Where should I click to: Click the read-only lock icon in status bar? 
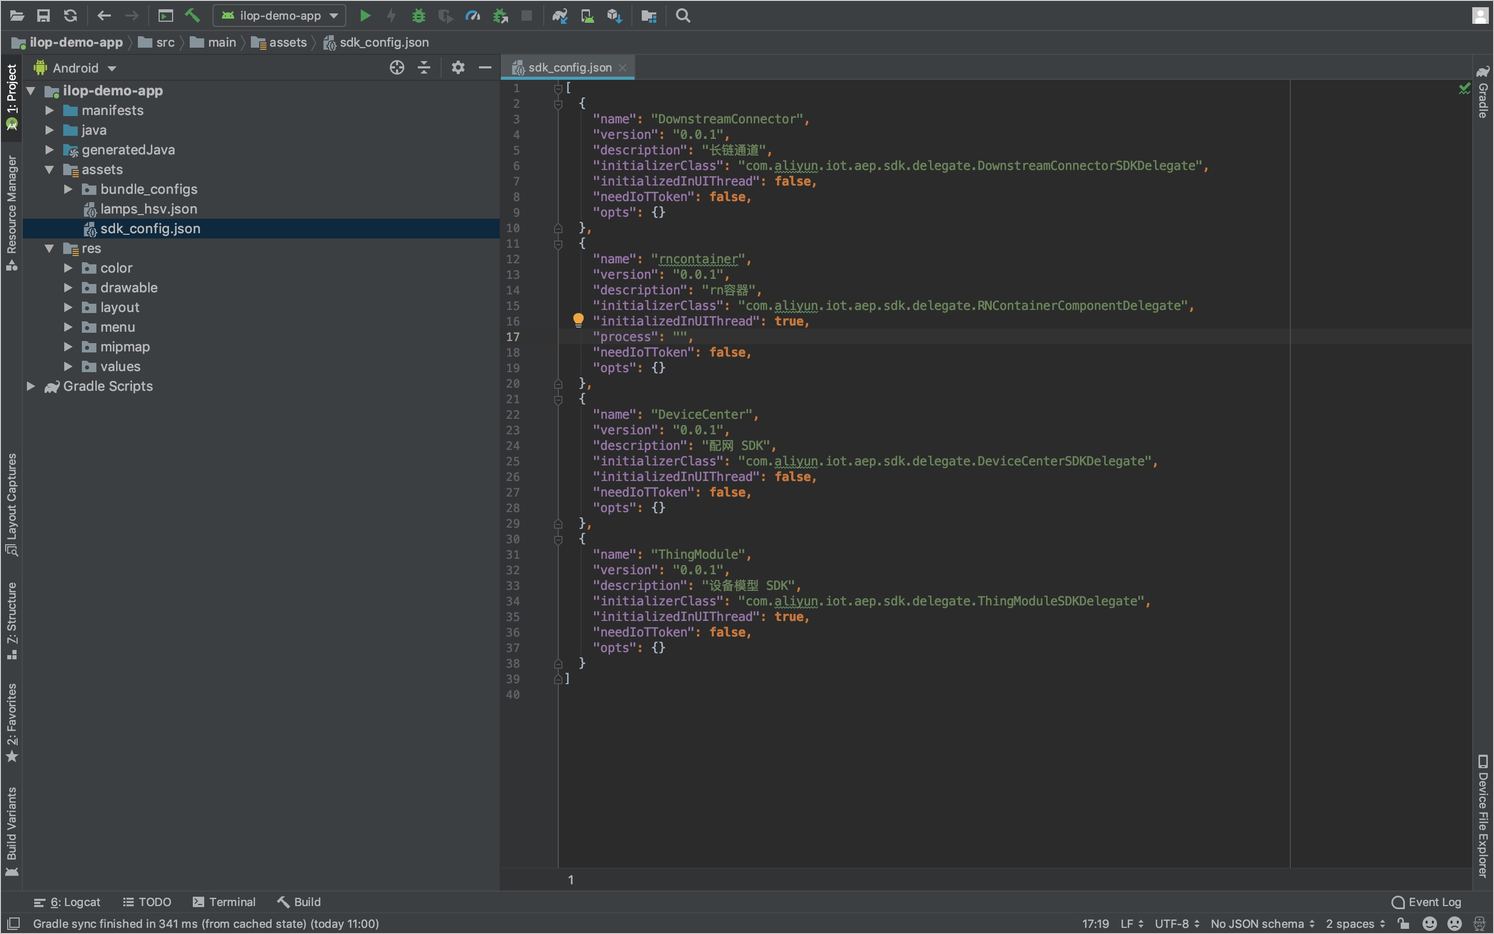click(1404, 924)
